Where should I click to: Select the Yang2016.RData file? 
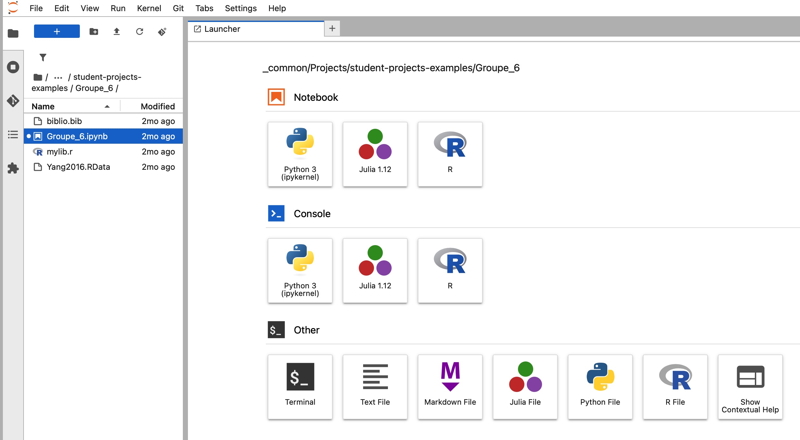pos(78,167)
